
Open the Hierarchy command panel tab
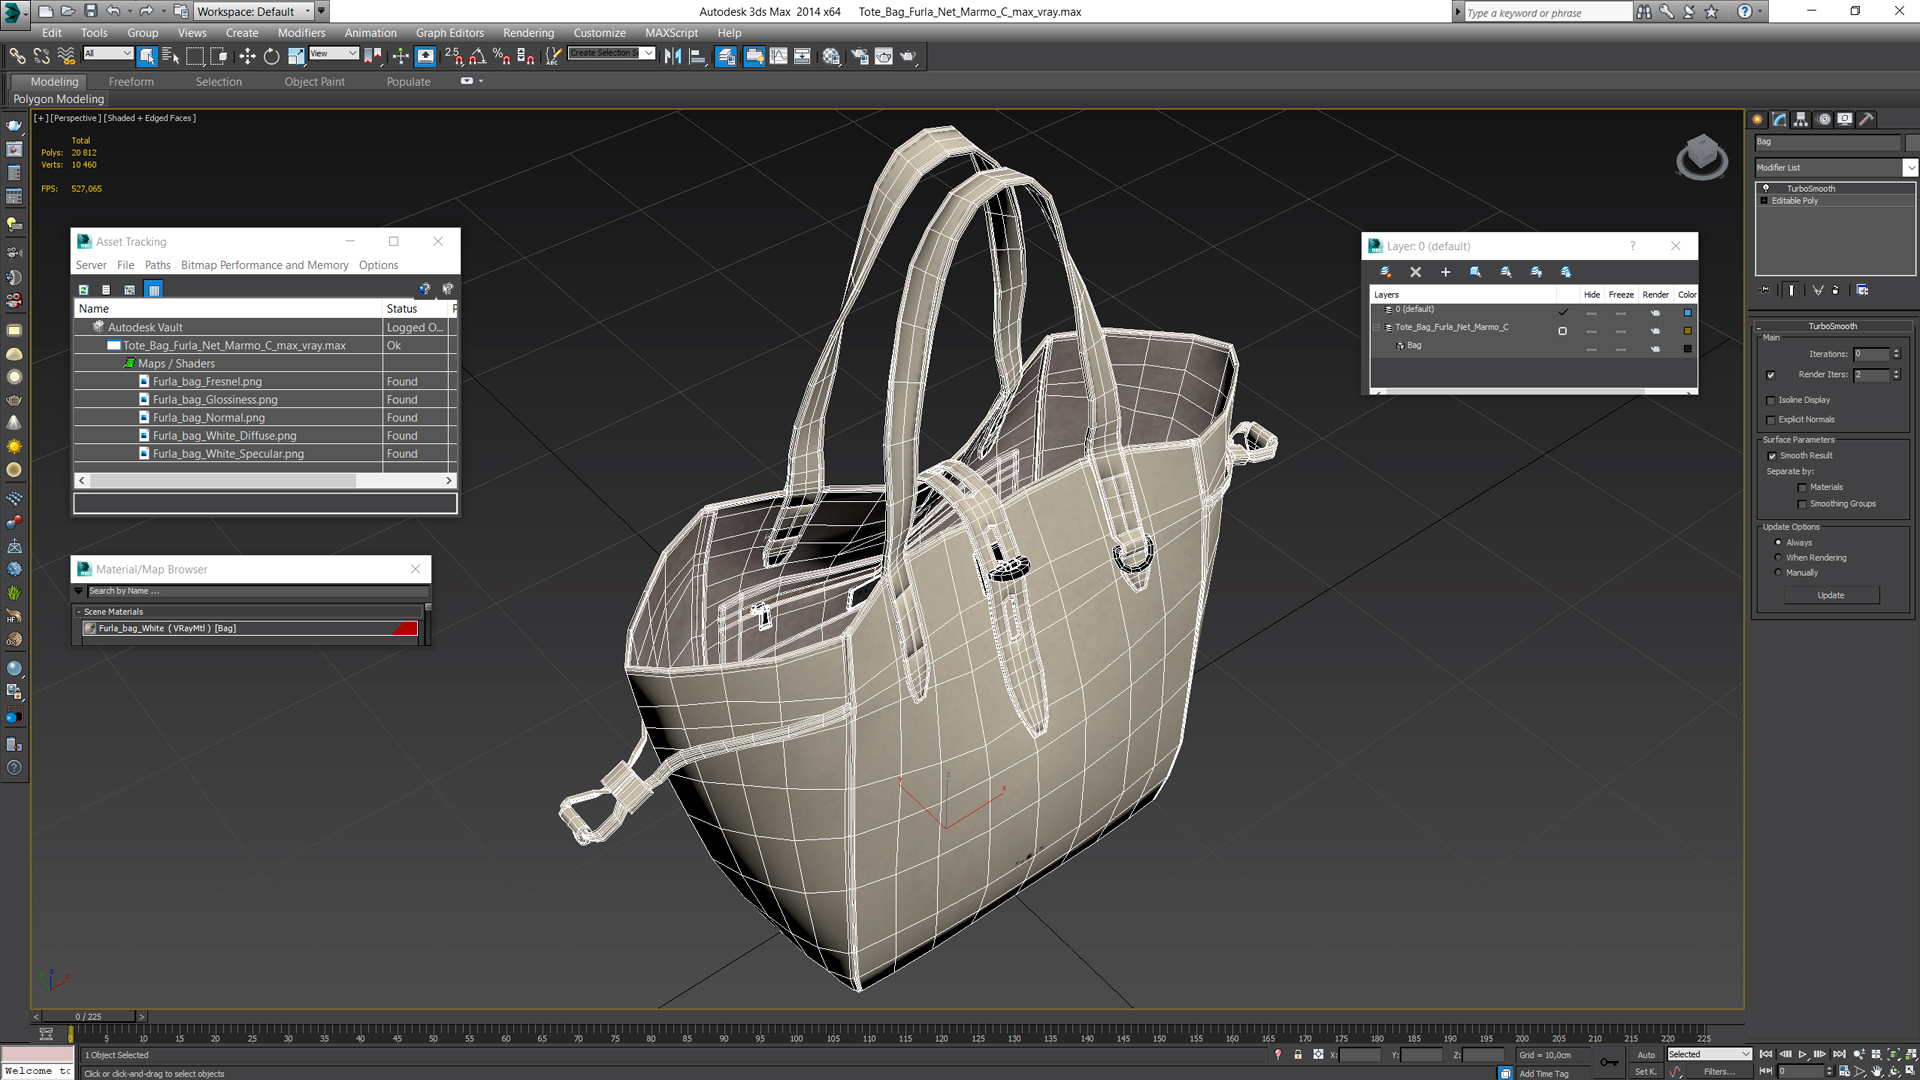[x=1801, y=119]
